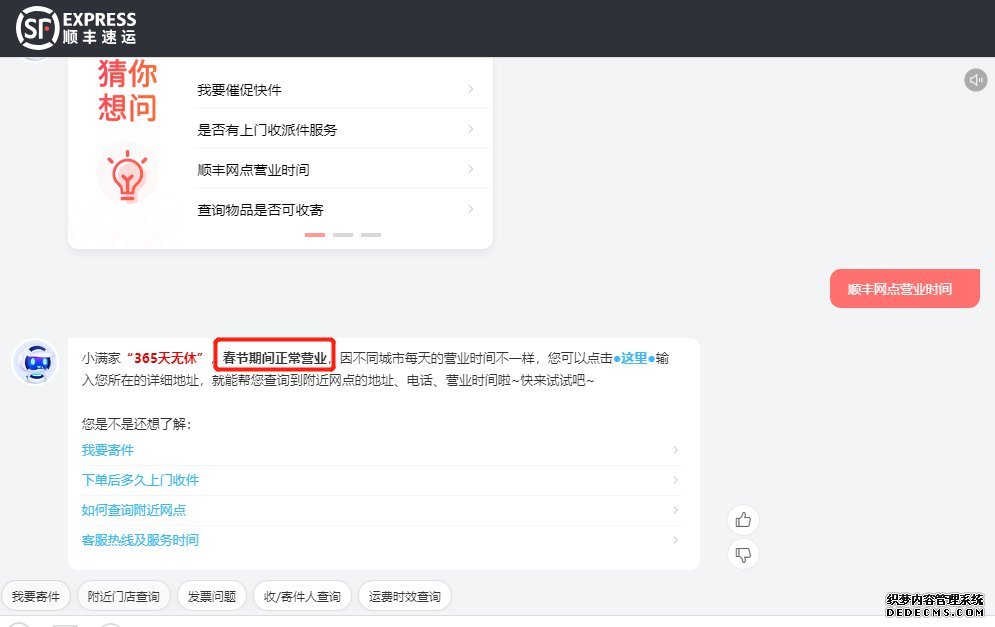Open the 我要寄件 related link
Image resolution: width=995 pixels, height=627 pixels.
pyautogui.click(x=108, y=450)
